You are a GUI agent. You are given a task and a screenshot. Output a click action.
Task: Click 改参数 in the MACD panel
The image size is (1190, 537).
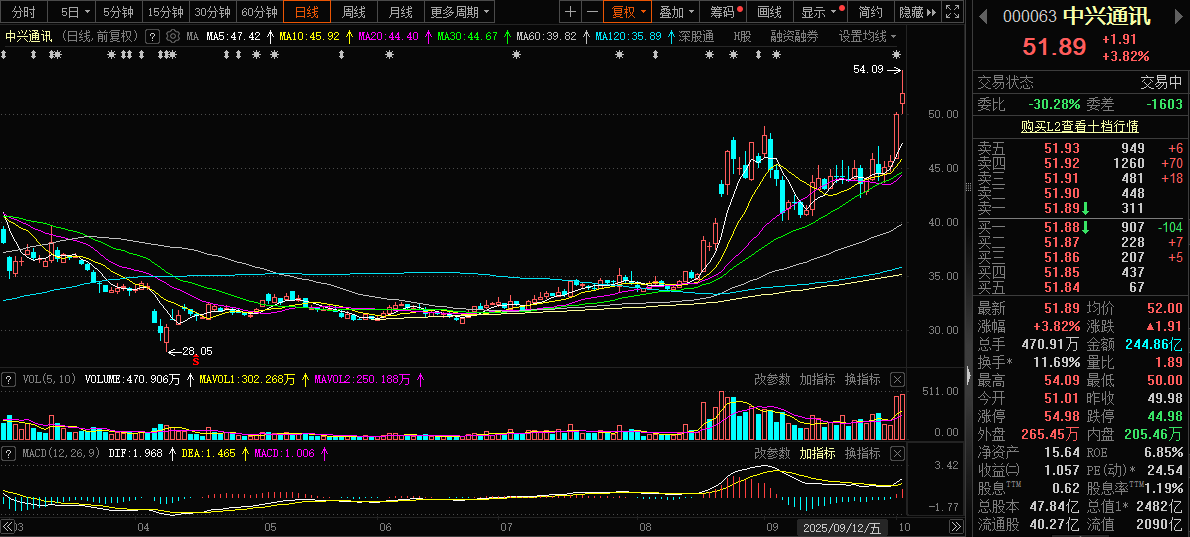pos(772,454)
